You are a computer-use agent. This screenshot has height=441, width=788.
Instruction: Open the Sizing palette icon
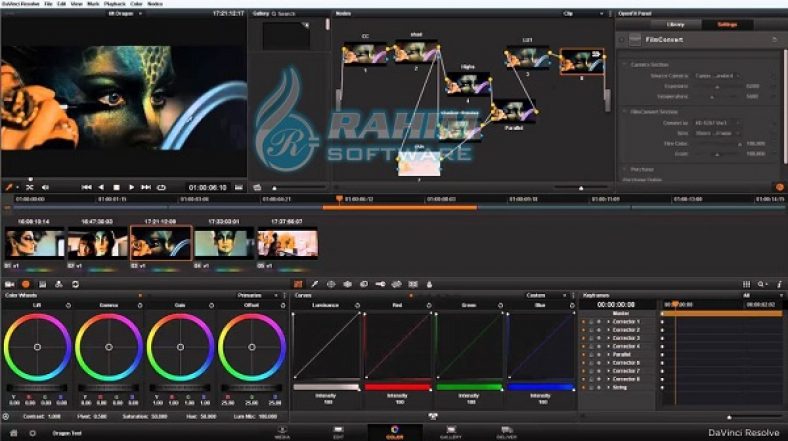(397, 284)
